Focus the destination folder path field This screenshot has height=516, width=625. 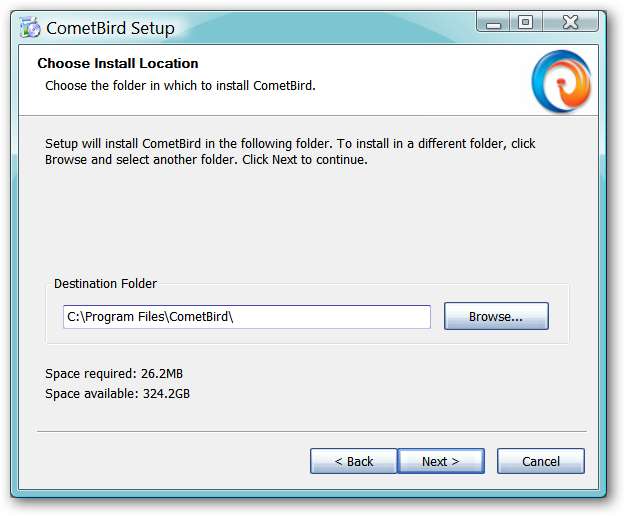pos(246,317)
